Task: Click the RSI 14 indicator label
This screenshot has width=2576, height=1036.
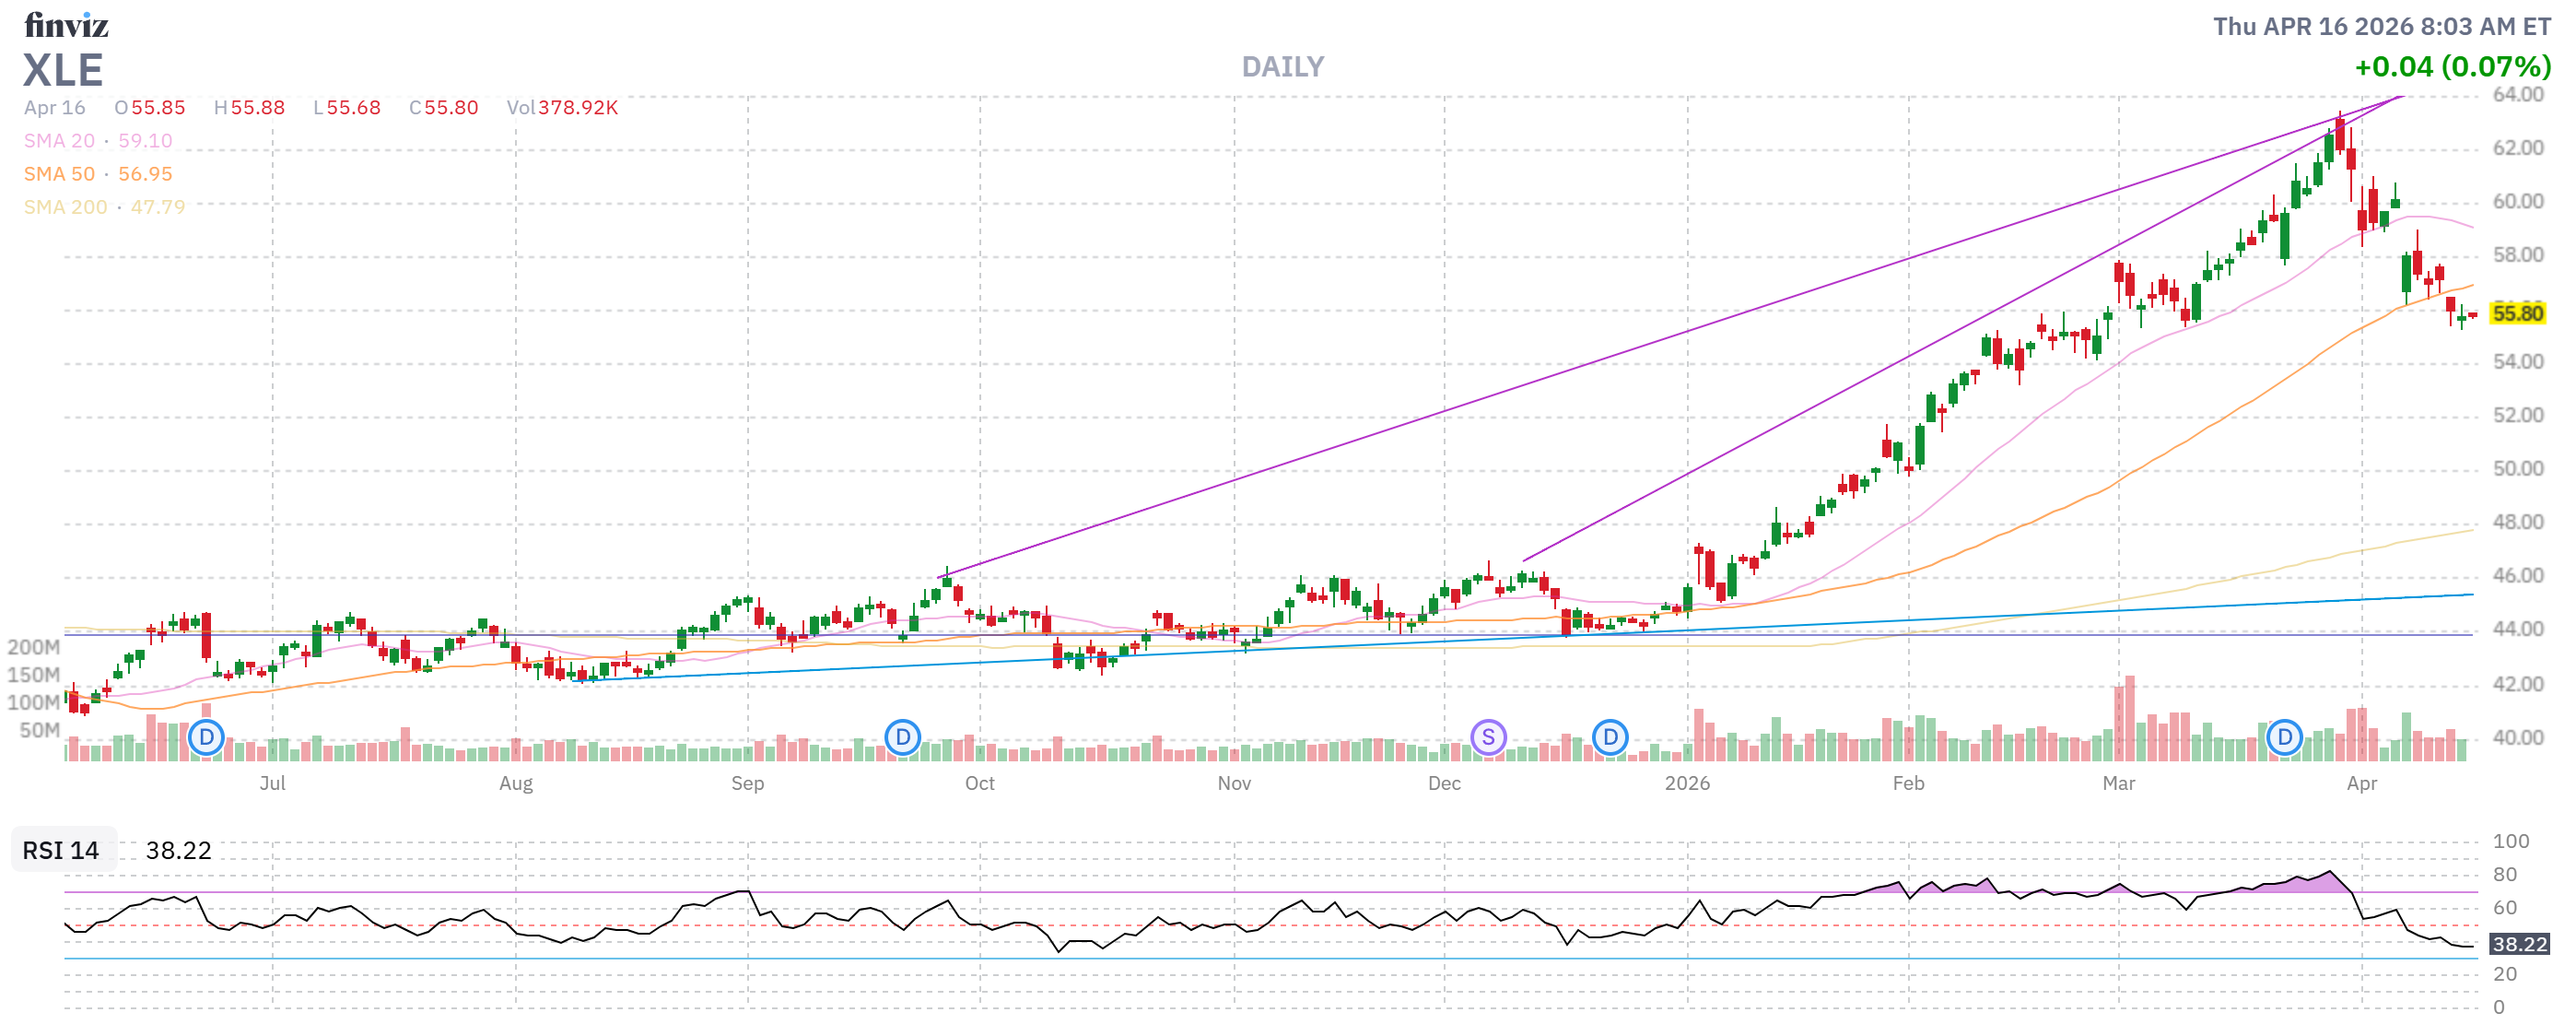Action: click(x=62, y=850)
